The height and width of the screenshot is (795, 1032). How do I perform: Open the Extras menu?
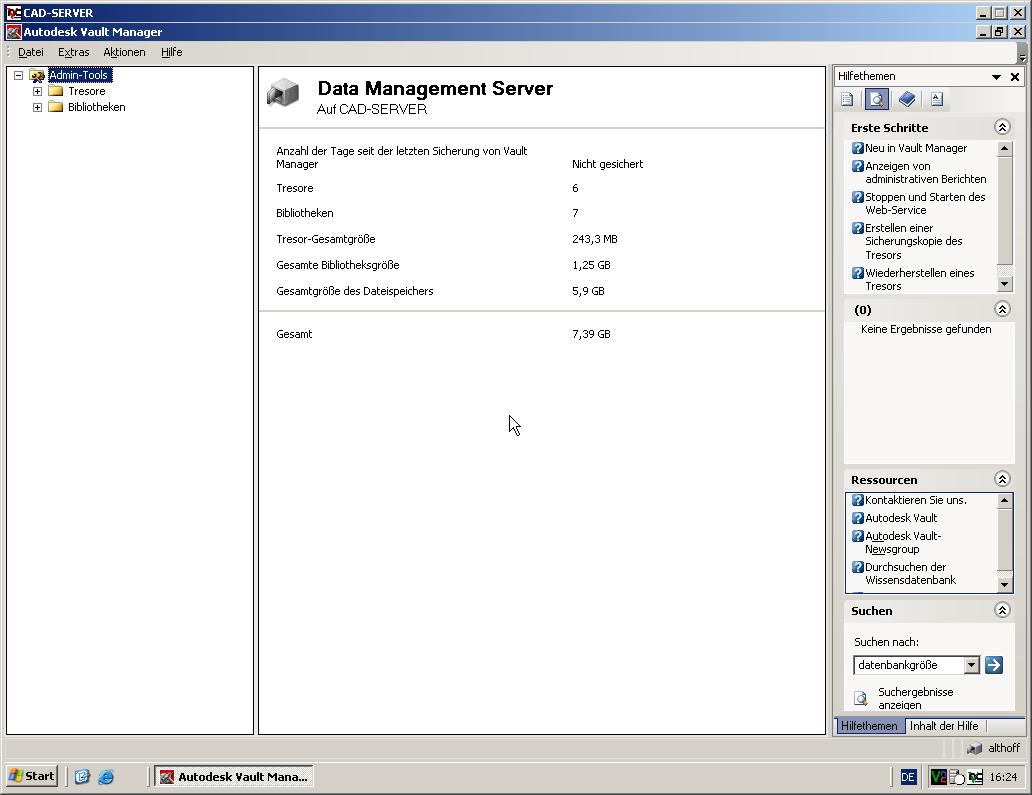pos(74,52)
